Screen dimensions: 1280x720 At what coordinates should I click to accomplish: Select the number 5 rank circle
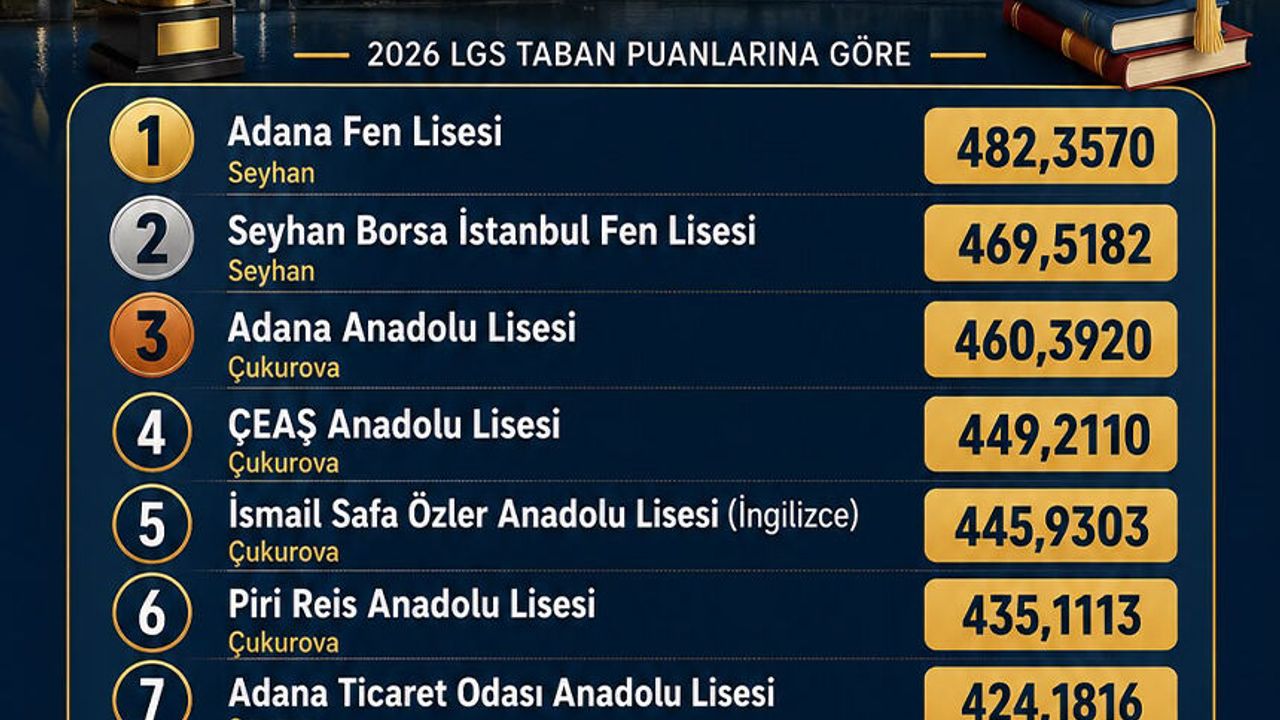point(152,524)
